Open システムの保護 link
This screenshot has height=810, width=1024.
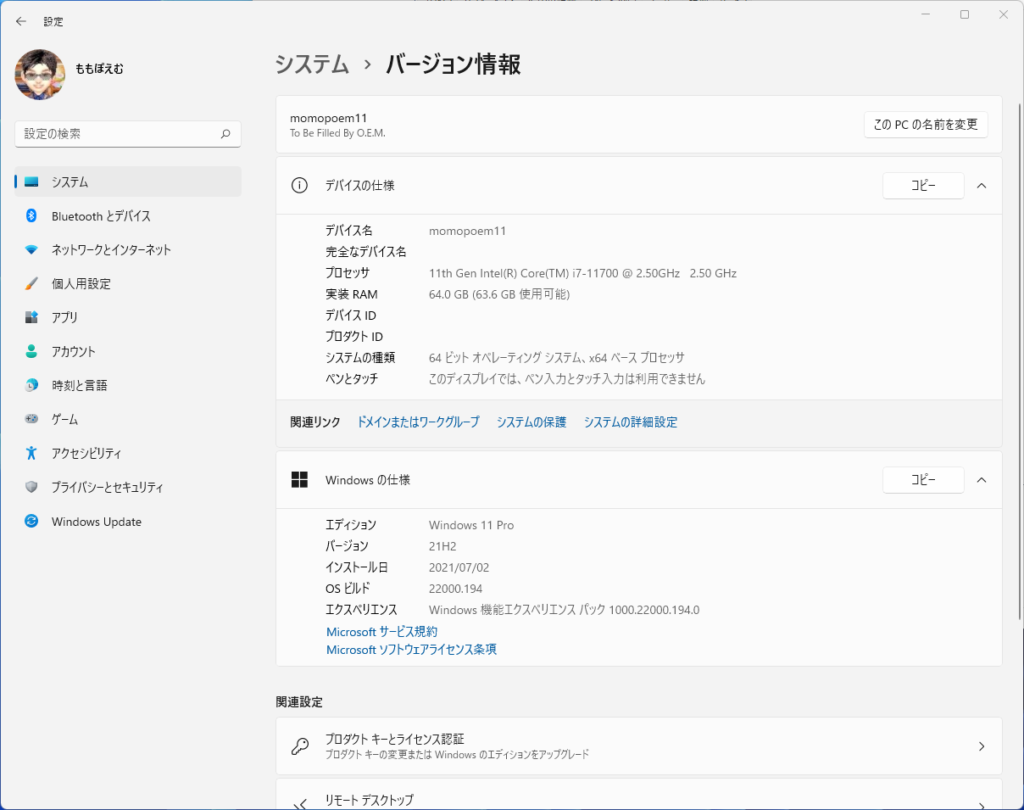(x=532, y=422)
